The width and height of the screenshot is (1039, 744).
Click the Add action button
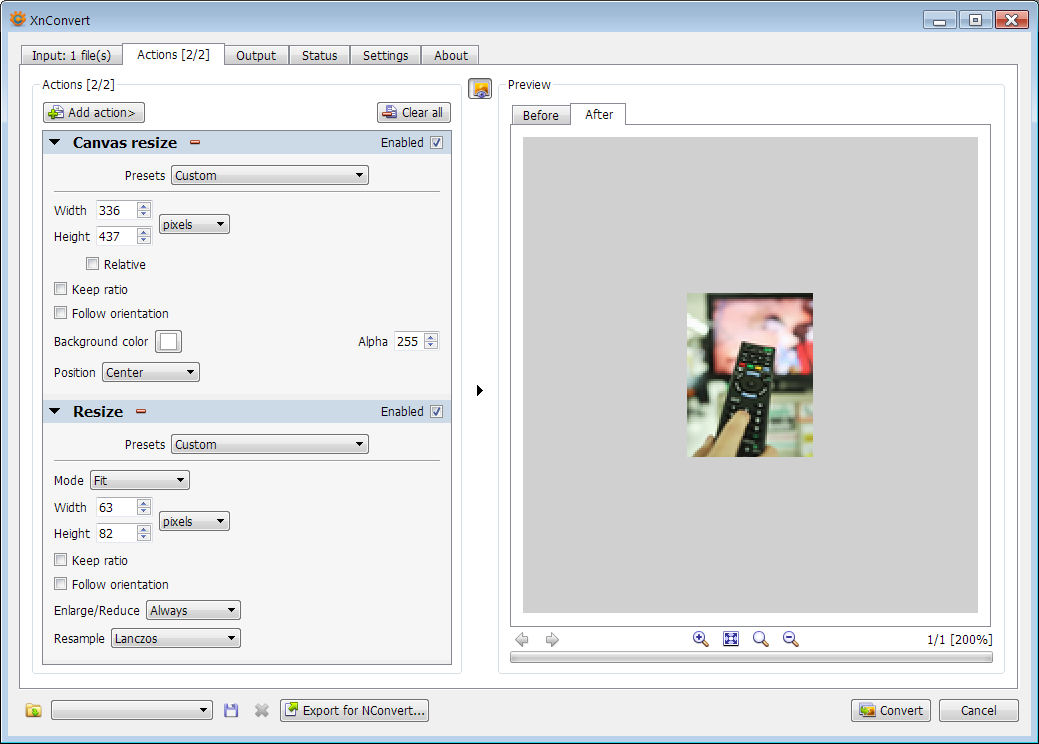point(94,113)
